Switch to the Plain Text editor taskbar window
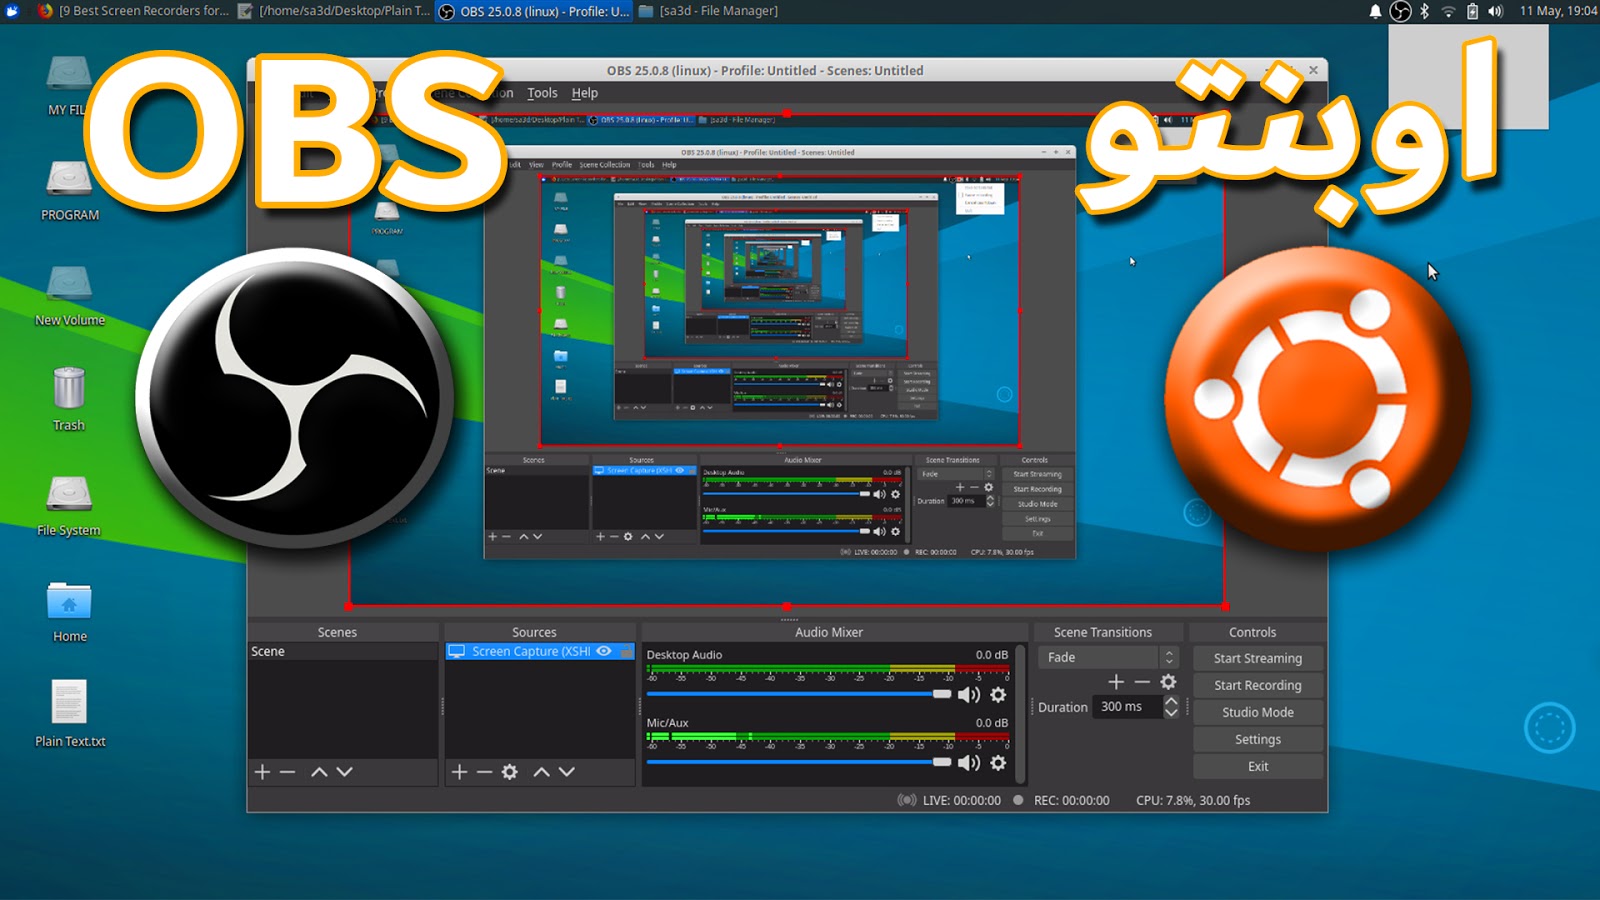The image size is (1600, 900). tap(334, 11)
